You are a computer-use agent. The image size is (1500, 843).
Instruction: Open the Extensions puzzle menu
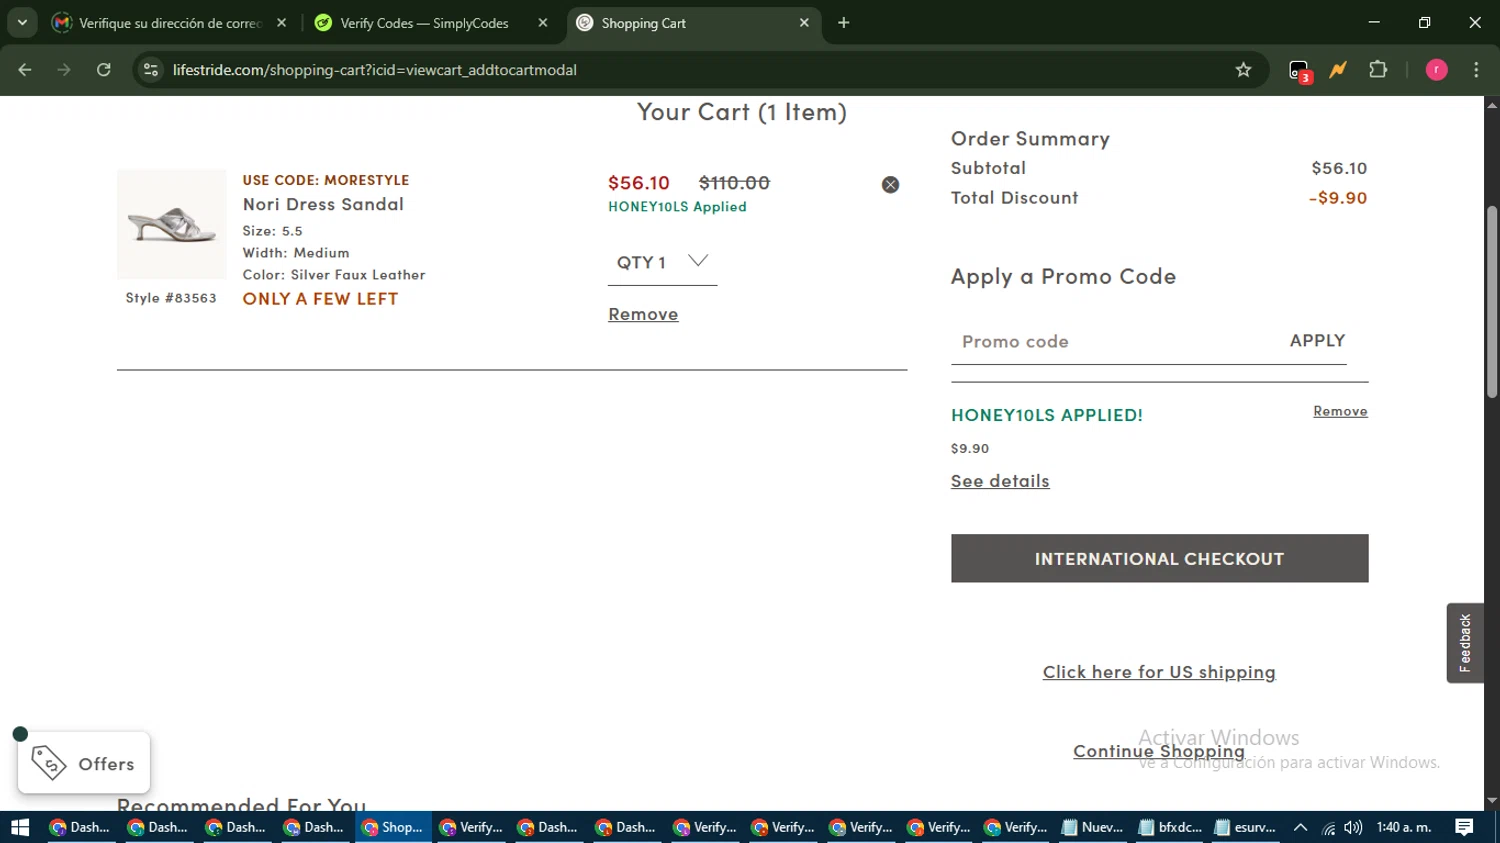1378,70
